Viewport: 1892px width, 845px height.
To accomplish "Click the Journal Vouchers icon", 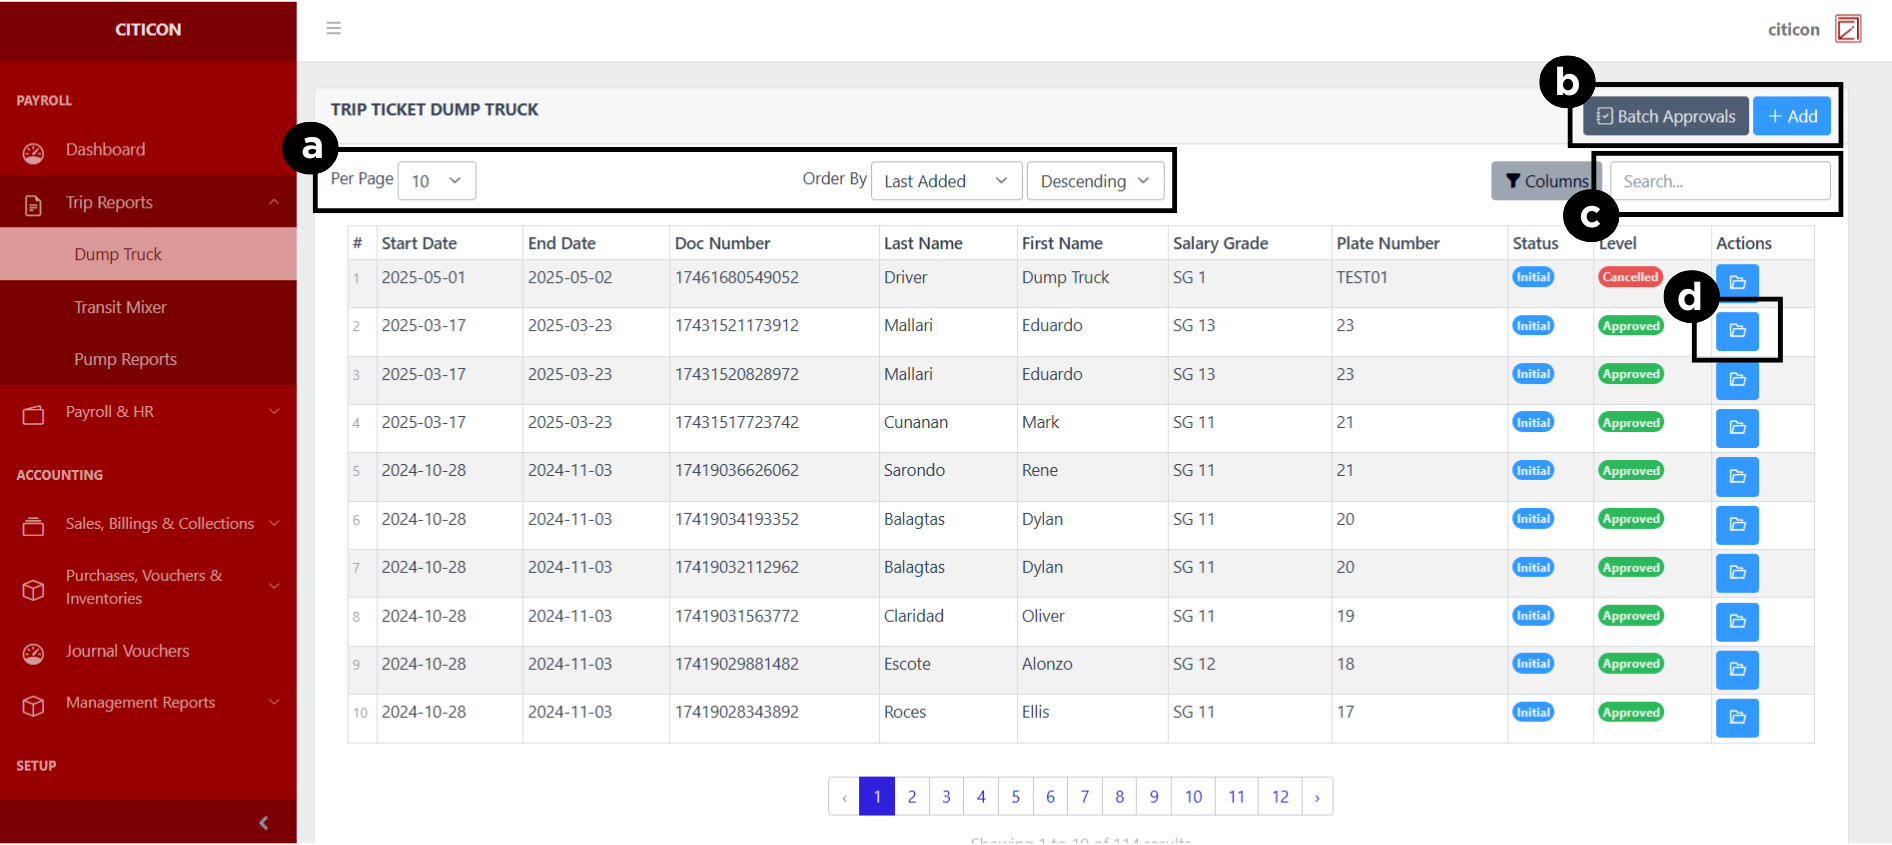I will (x=34, y=653).
